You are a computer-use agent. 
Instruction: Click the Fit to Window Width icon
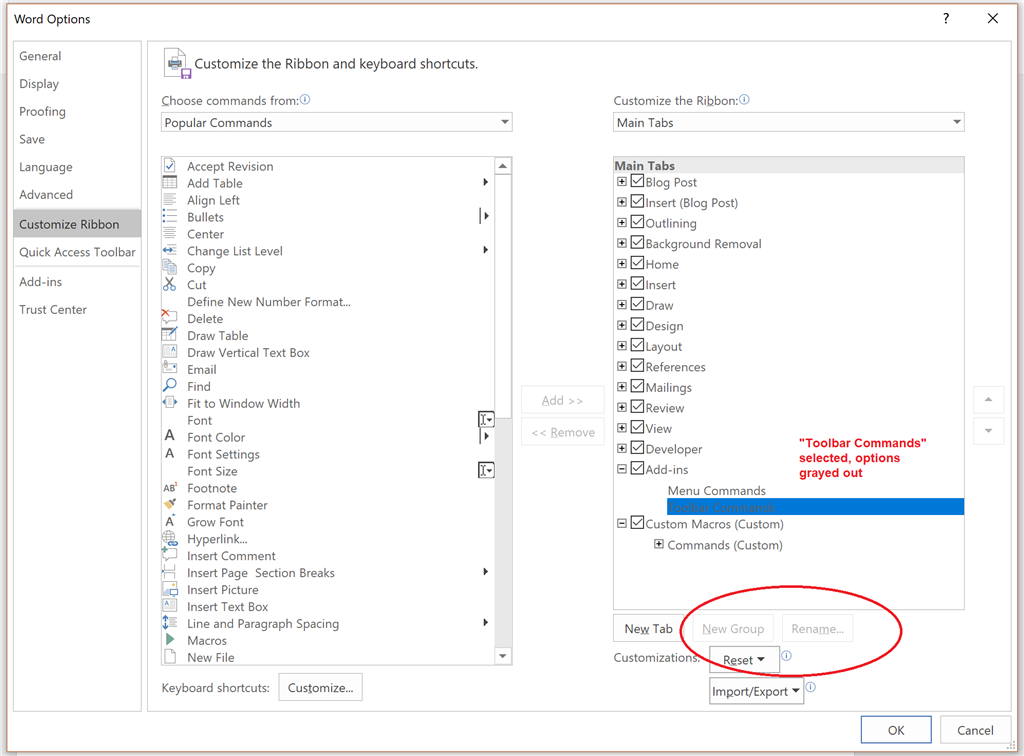170,402
